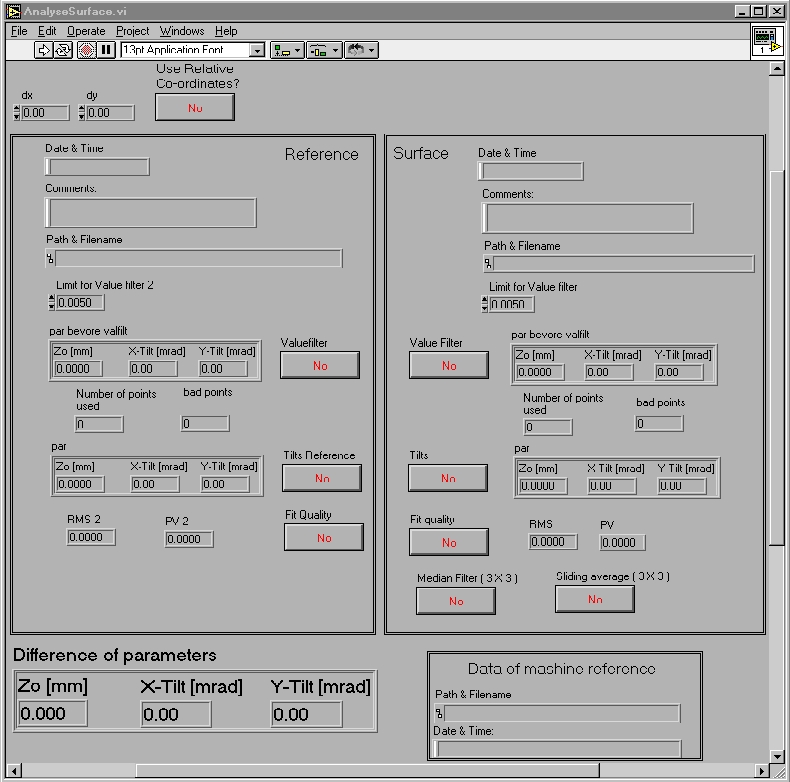Toggle the Surface Fit quality button
Viewport: 790px width, 782px height.
click(x=449, y=542)
